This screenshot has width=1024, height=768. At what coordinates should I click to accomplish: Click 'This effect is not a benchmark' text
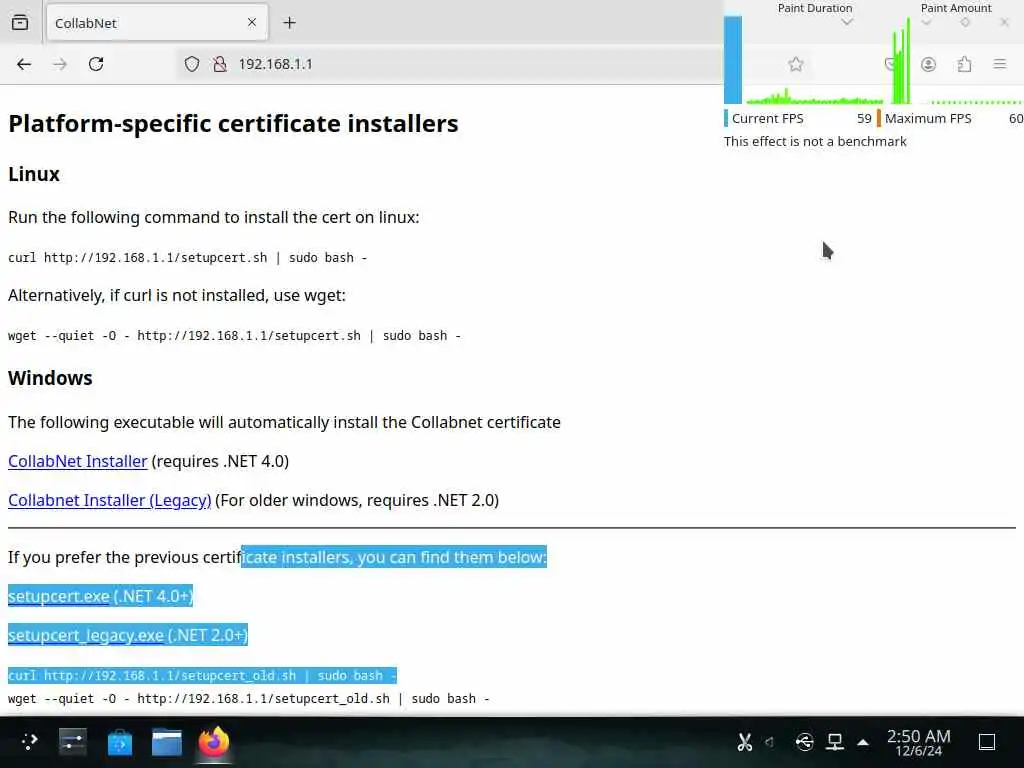pyautogui.click(x=815, y=141)
